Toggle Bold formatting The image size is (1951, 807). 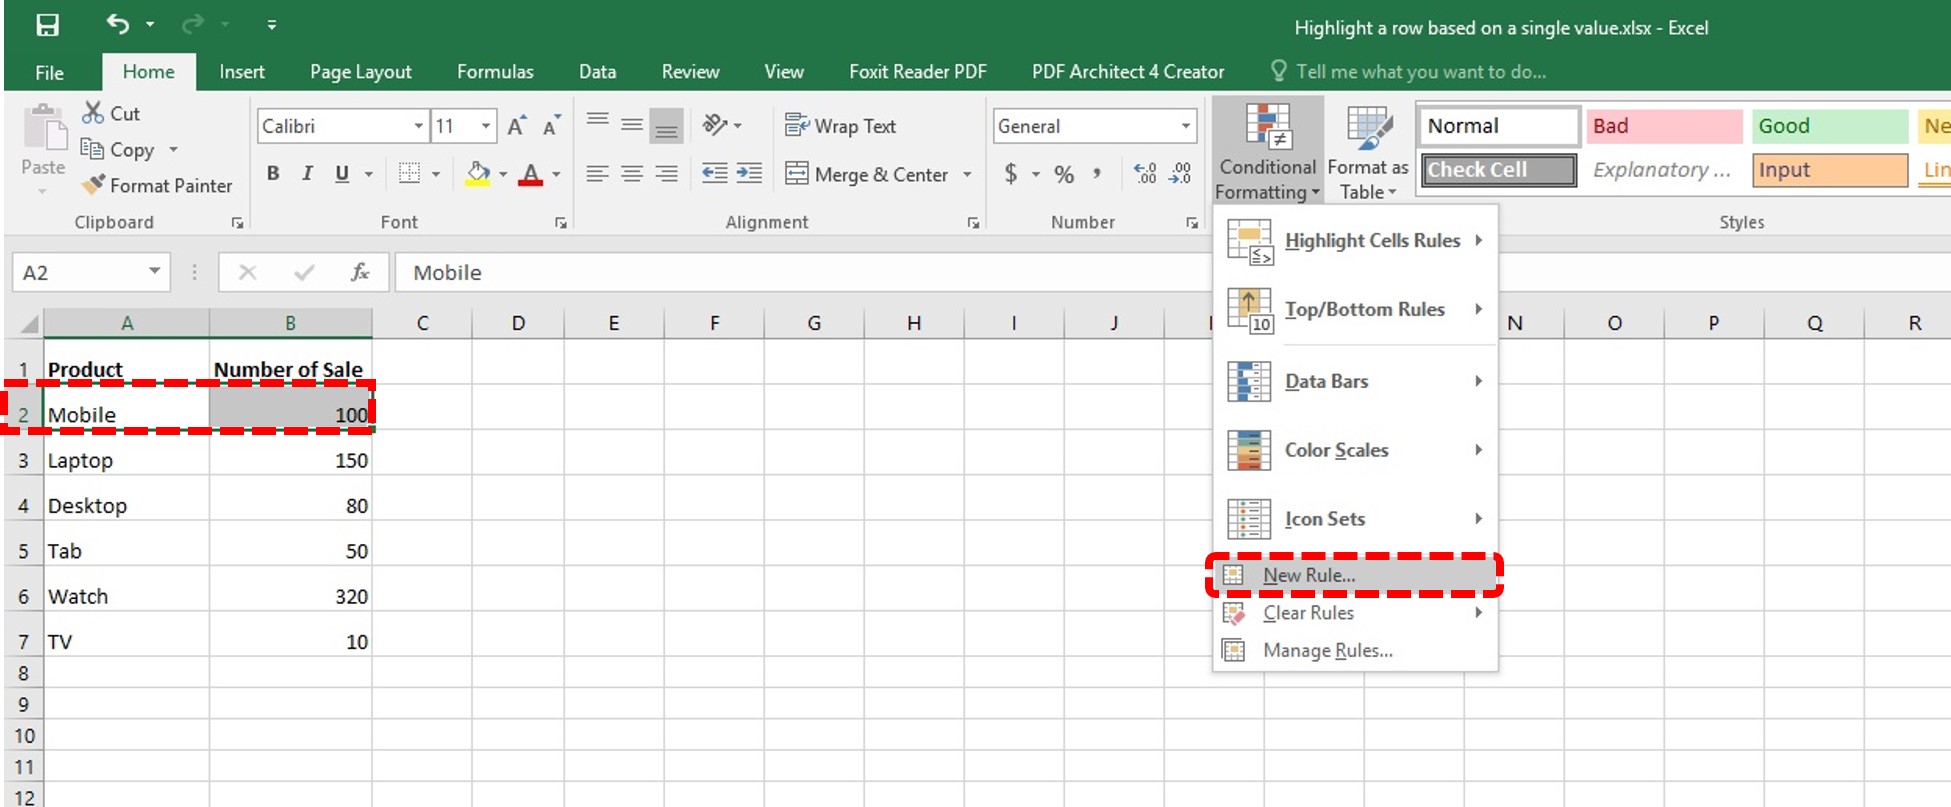(x=273, y=173)
